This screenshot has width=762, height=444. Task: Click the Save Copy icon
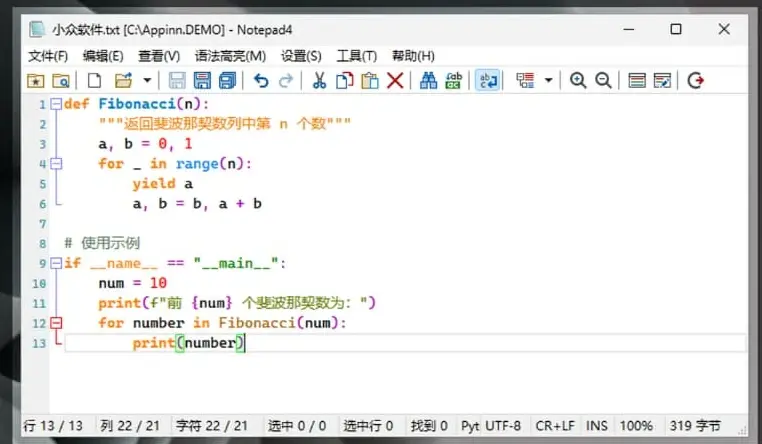pos(227,80)
